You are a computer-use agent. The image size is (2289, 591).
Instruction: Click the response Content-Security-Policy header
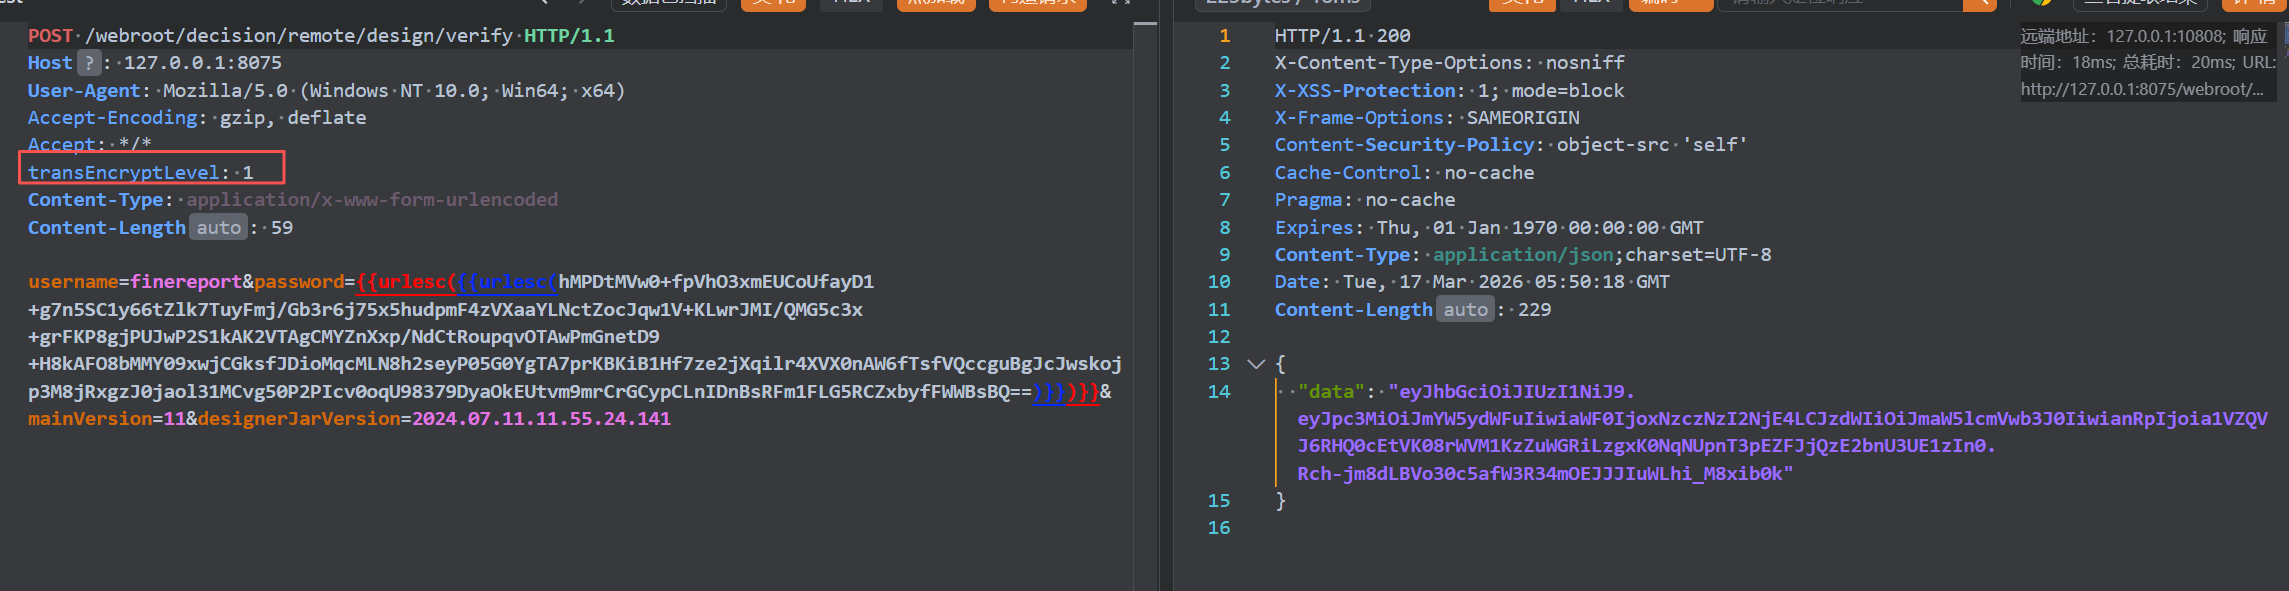(x=1404, y=145)
